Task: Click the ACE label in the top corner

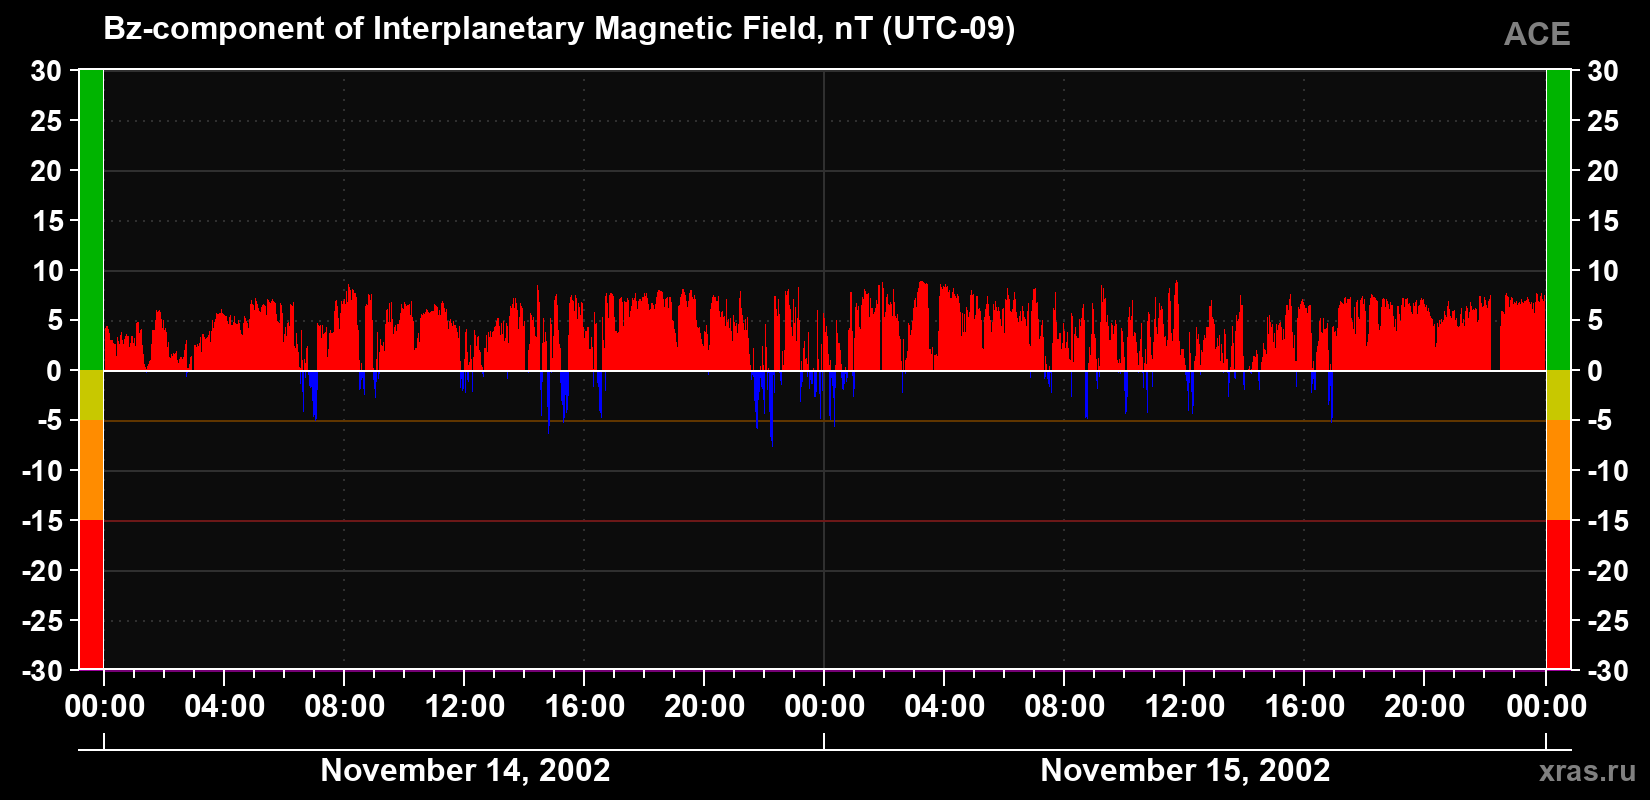Action: click(1537, 34)
